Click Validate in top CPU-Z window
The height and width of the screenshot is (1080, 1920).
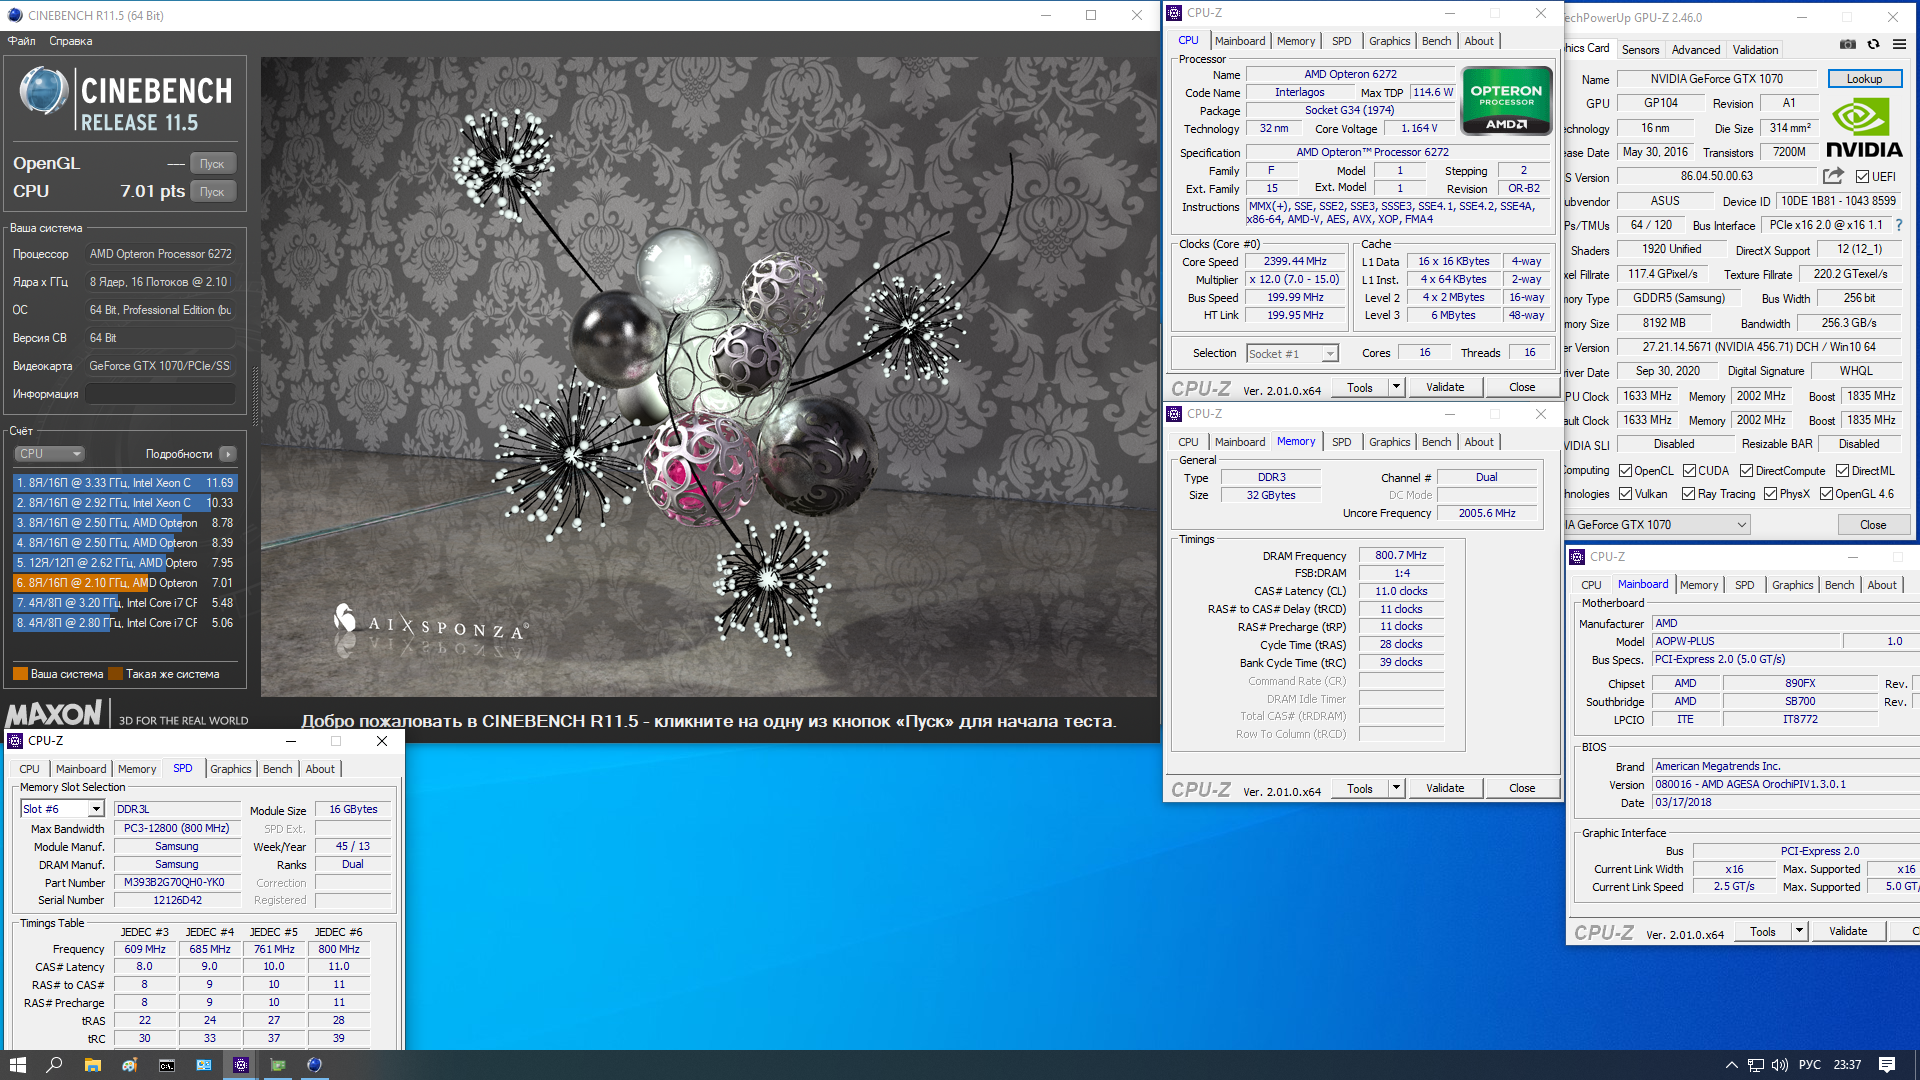coord(1445,387)
